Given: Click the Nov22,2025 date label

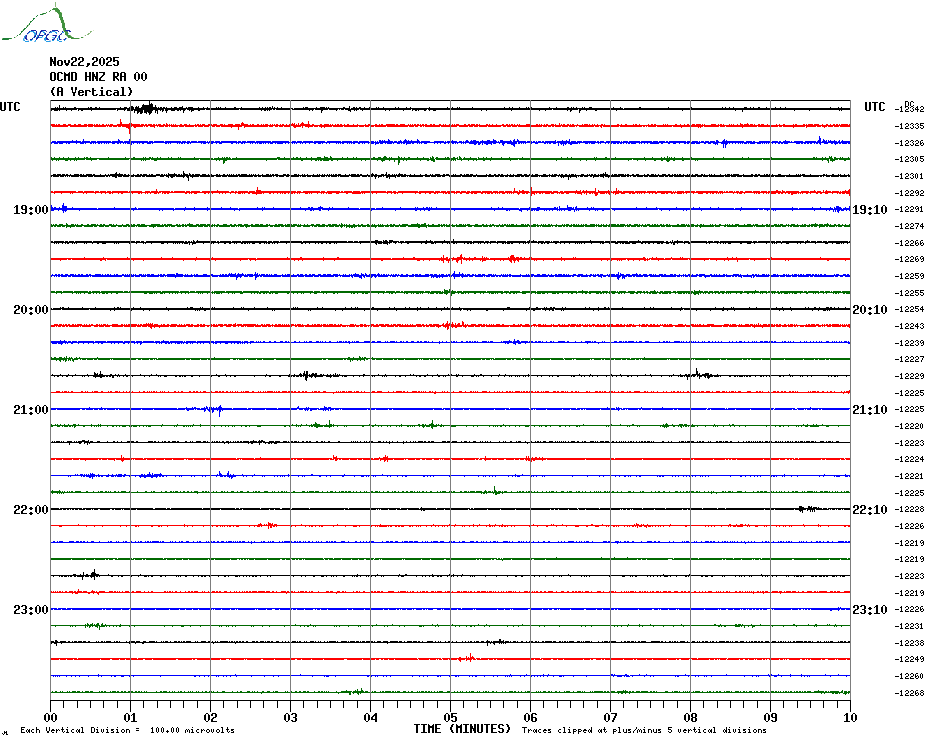Looking at the screenshot, I should click(x=84, y=61).
